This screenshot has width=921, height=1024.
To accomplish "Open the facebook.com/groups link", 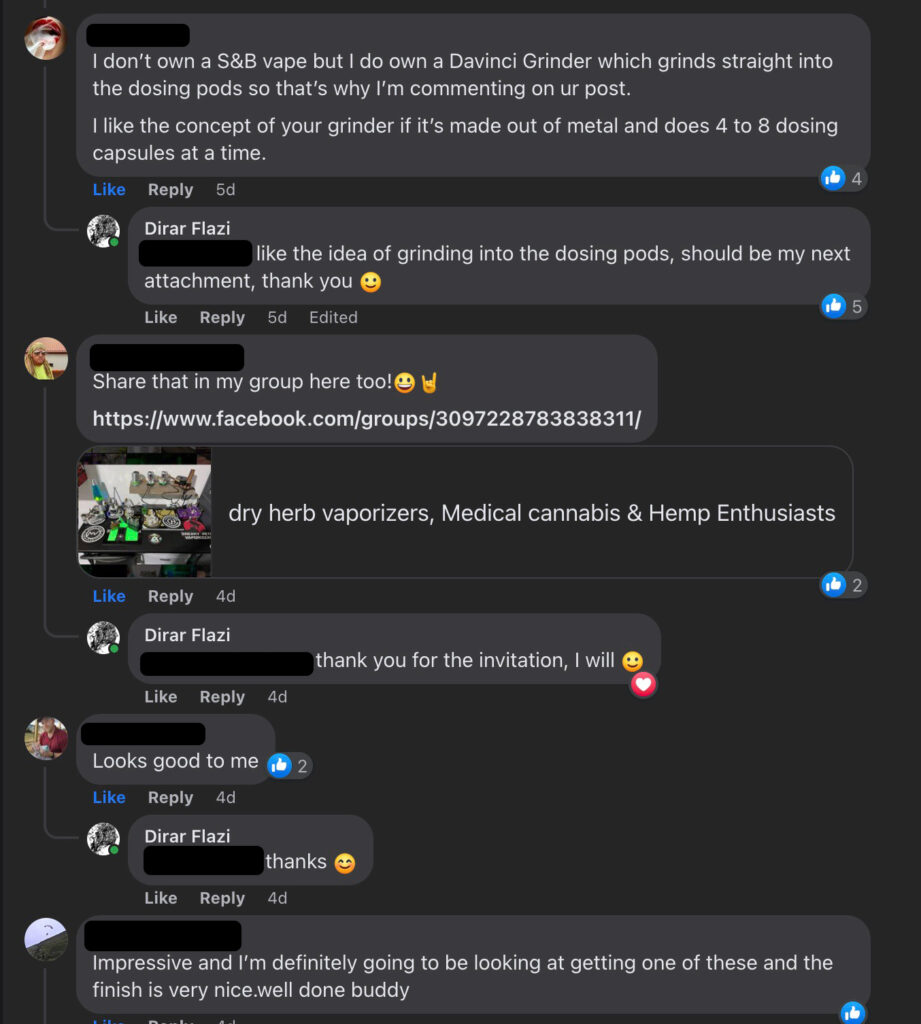I will (x=366, y=419).
